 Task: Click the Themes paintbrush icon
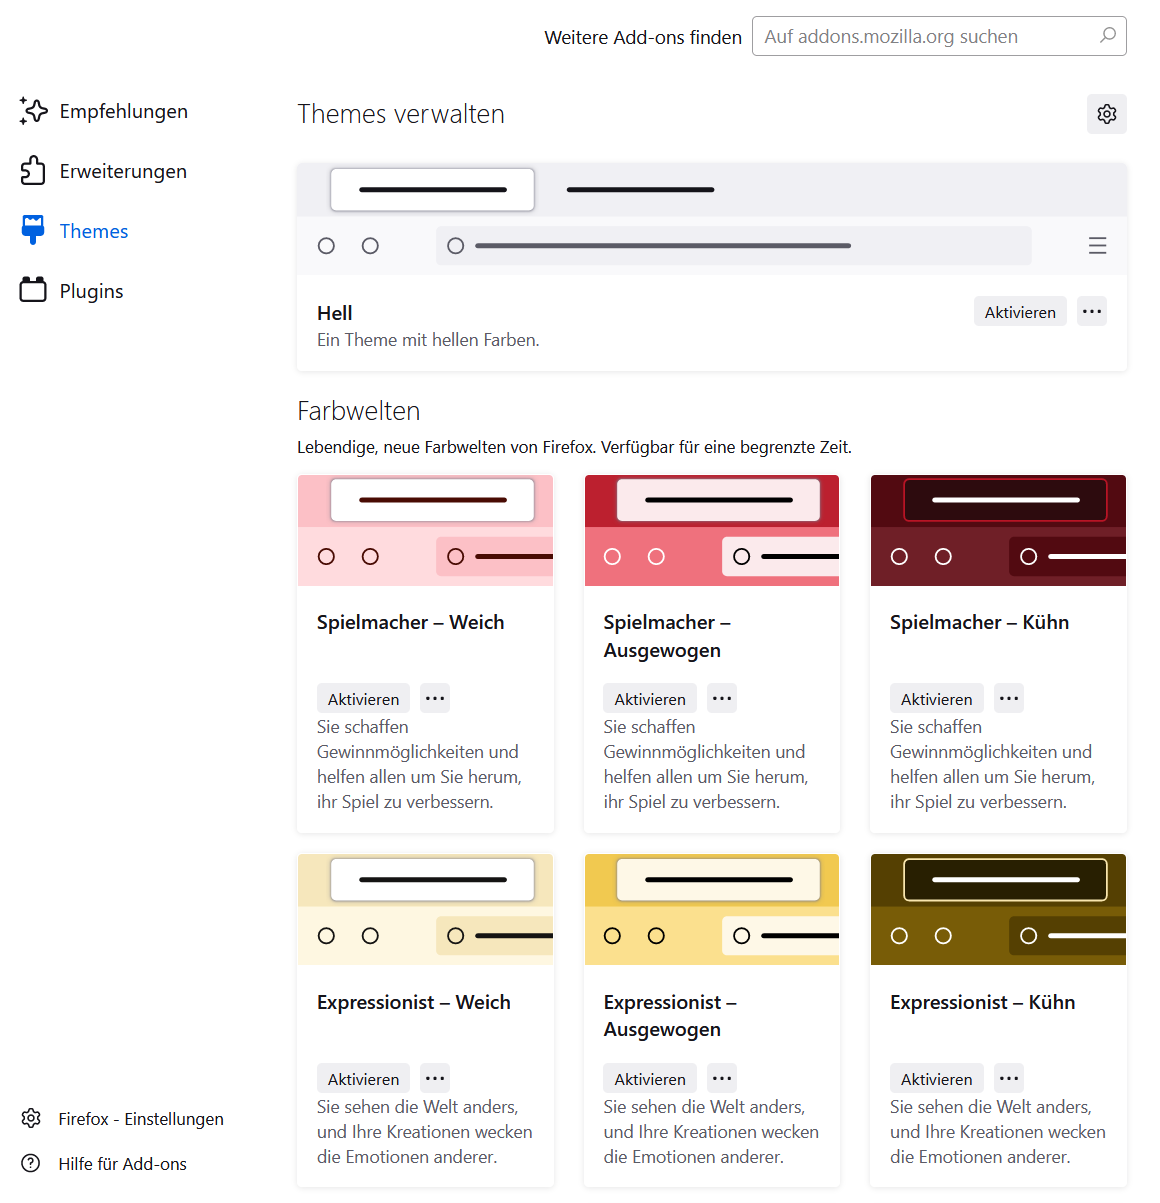[x=33, y=230]
